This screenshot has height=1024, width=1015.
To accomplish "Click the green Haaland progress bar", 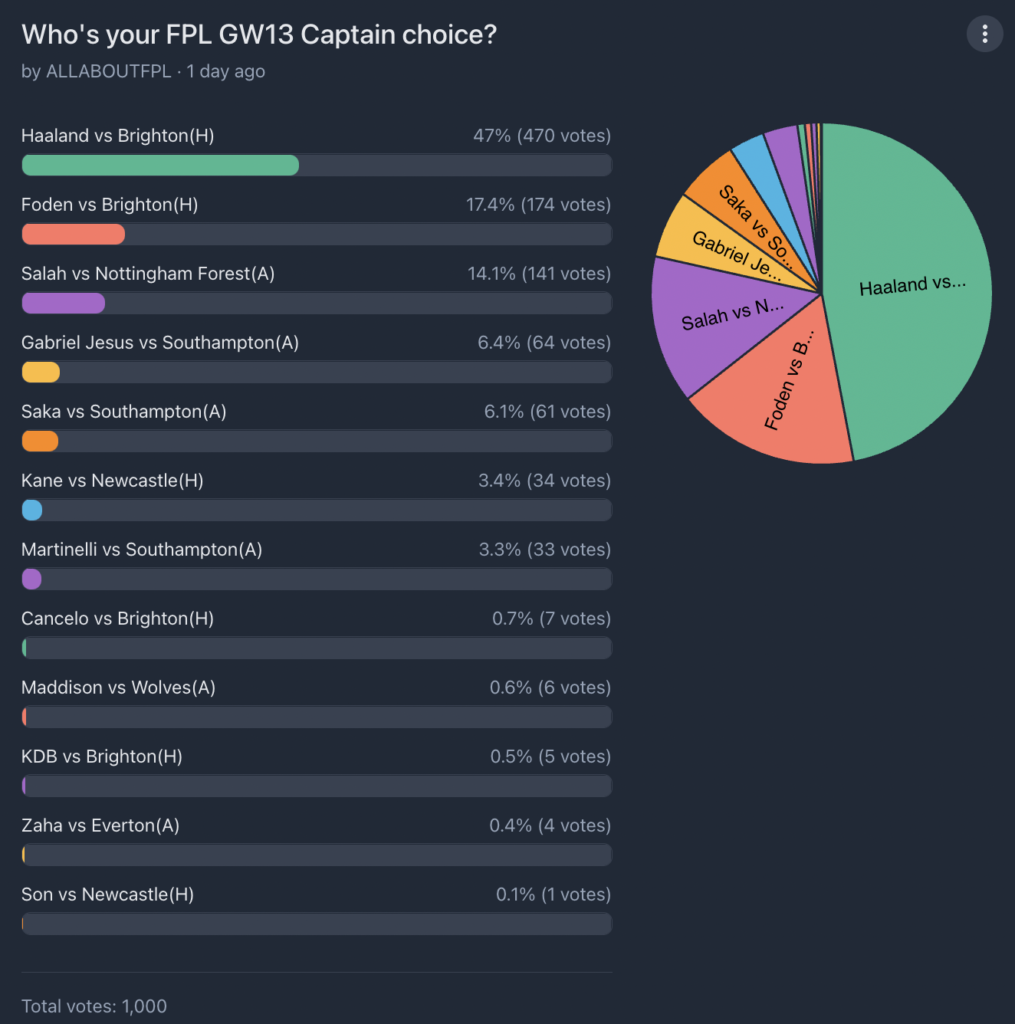I will (x=160, y=166).
